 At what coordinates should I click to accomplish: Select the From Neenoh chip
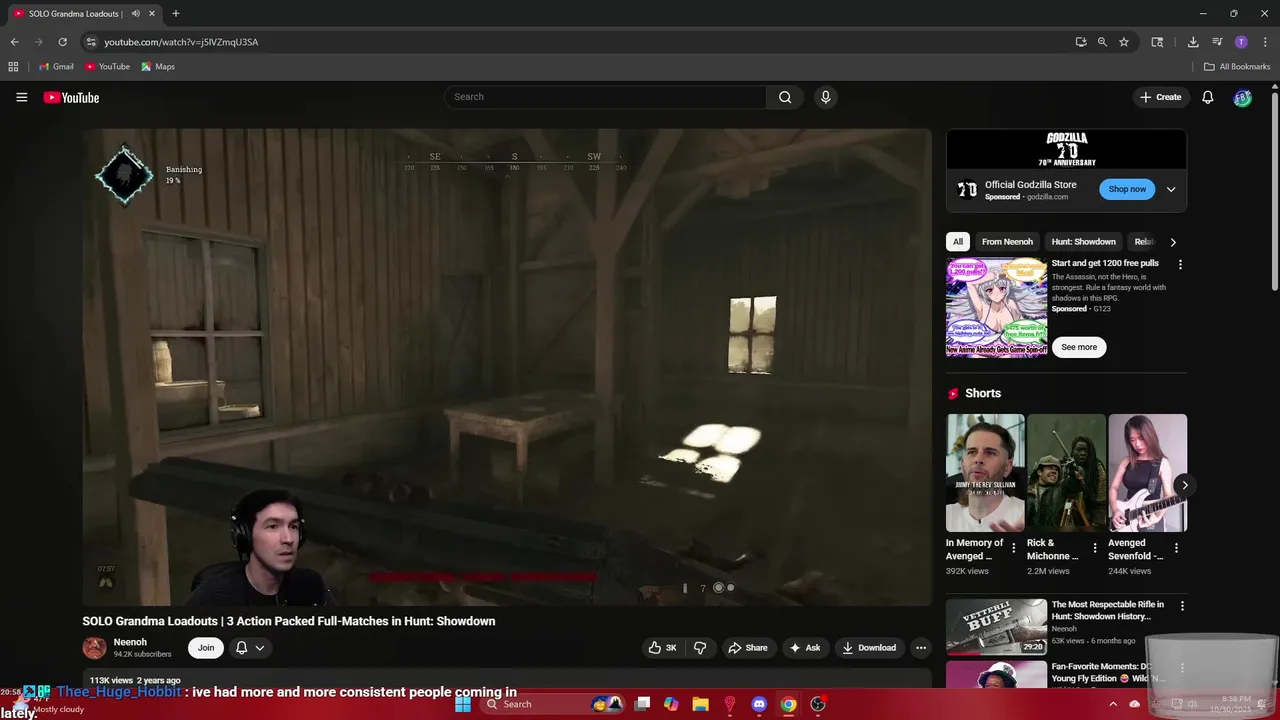pyautogui.click(x=1007, y=242)
